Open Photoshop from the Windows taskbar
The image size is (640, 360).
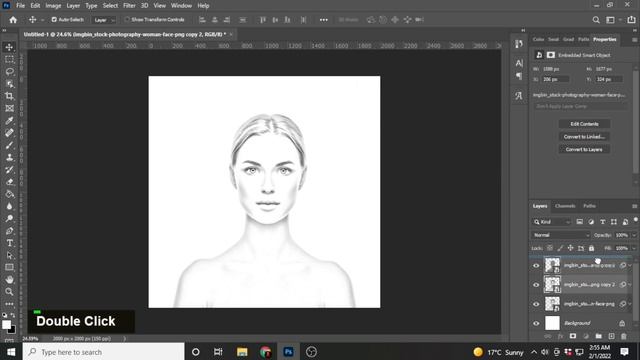point(289,352)
